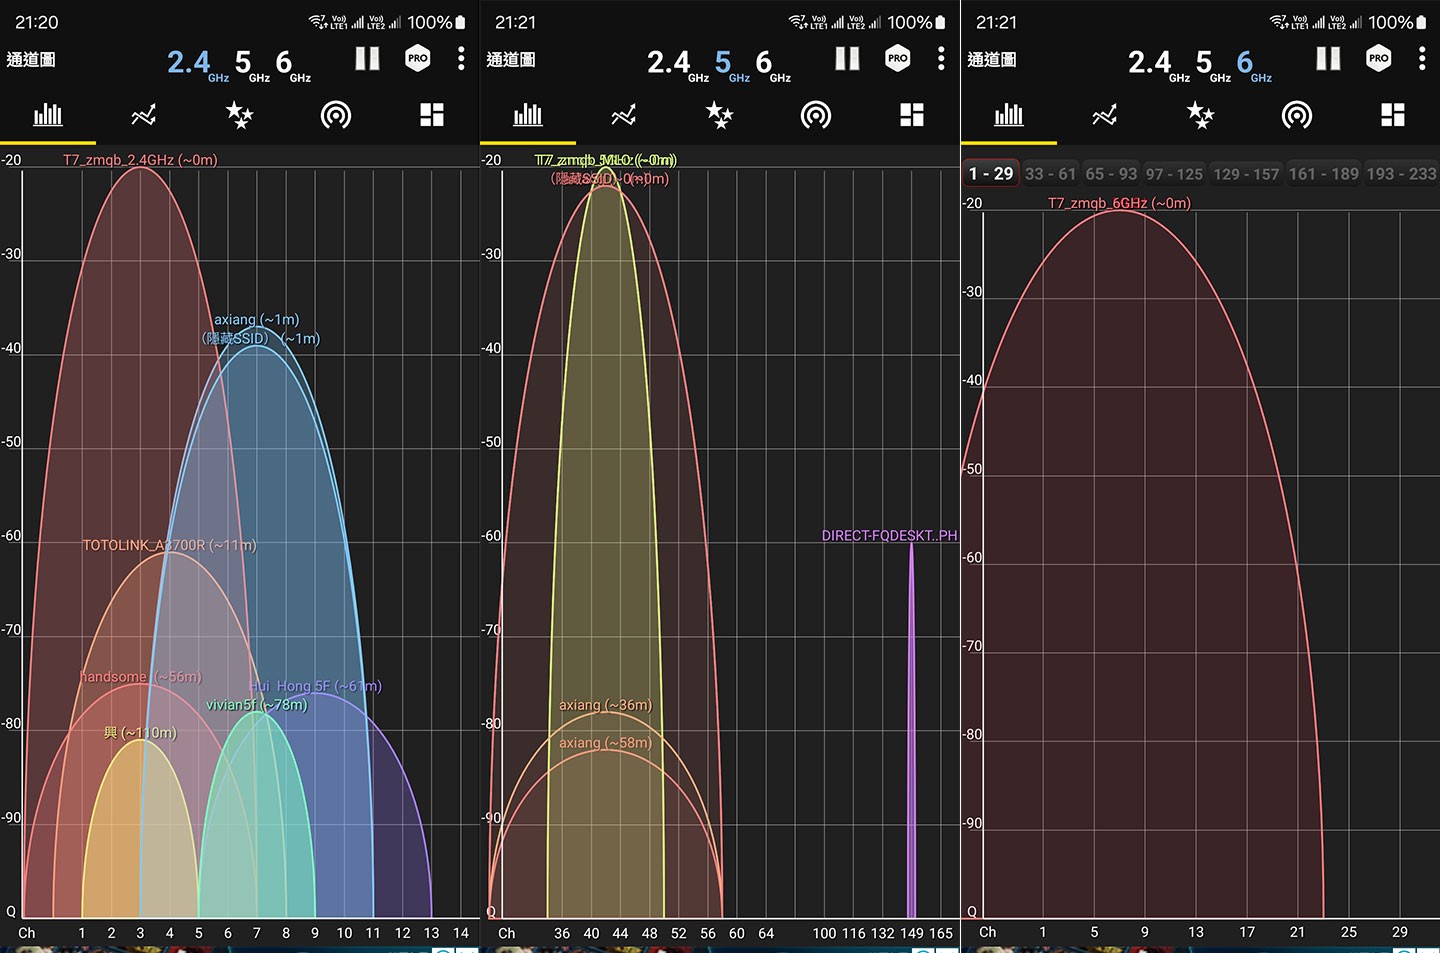Tap axiang (~1m) label in 2.4GHz graph

[x=257, y=320]
